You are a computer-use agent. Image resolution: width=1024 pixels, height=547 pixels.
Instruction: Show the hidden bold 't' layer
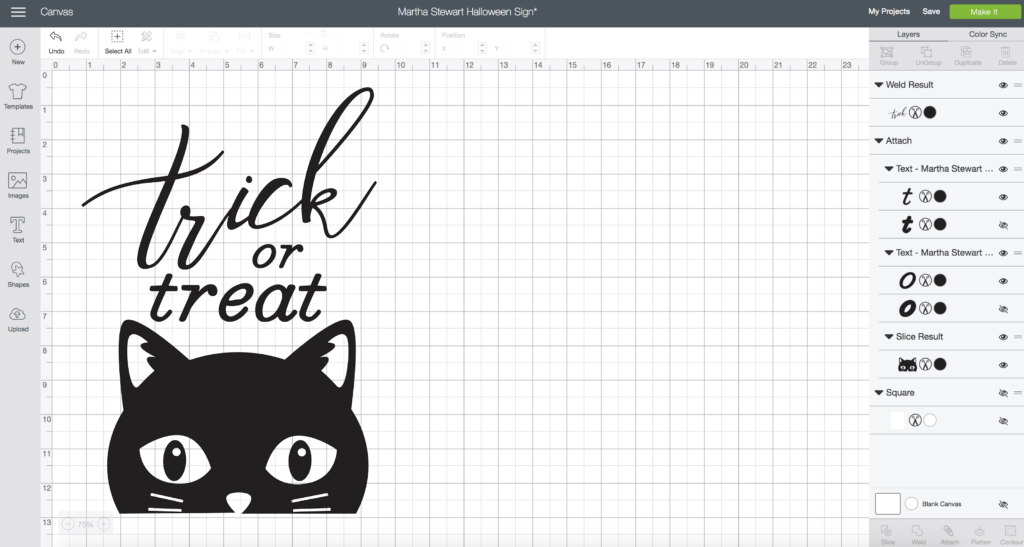tap(1002, 225)
